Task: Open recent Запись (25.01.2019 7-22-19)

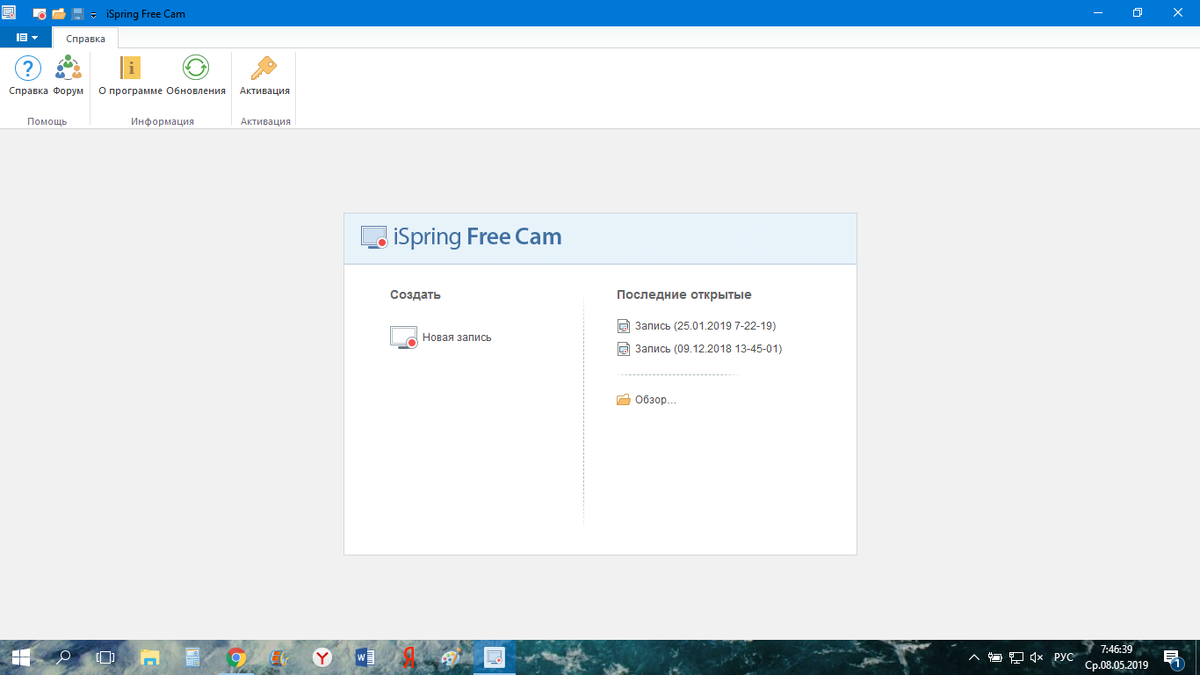Action: point(697,326)
